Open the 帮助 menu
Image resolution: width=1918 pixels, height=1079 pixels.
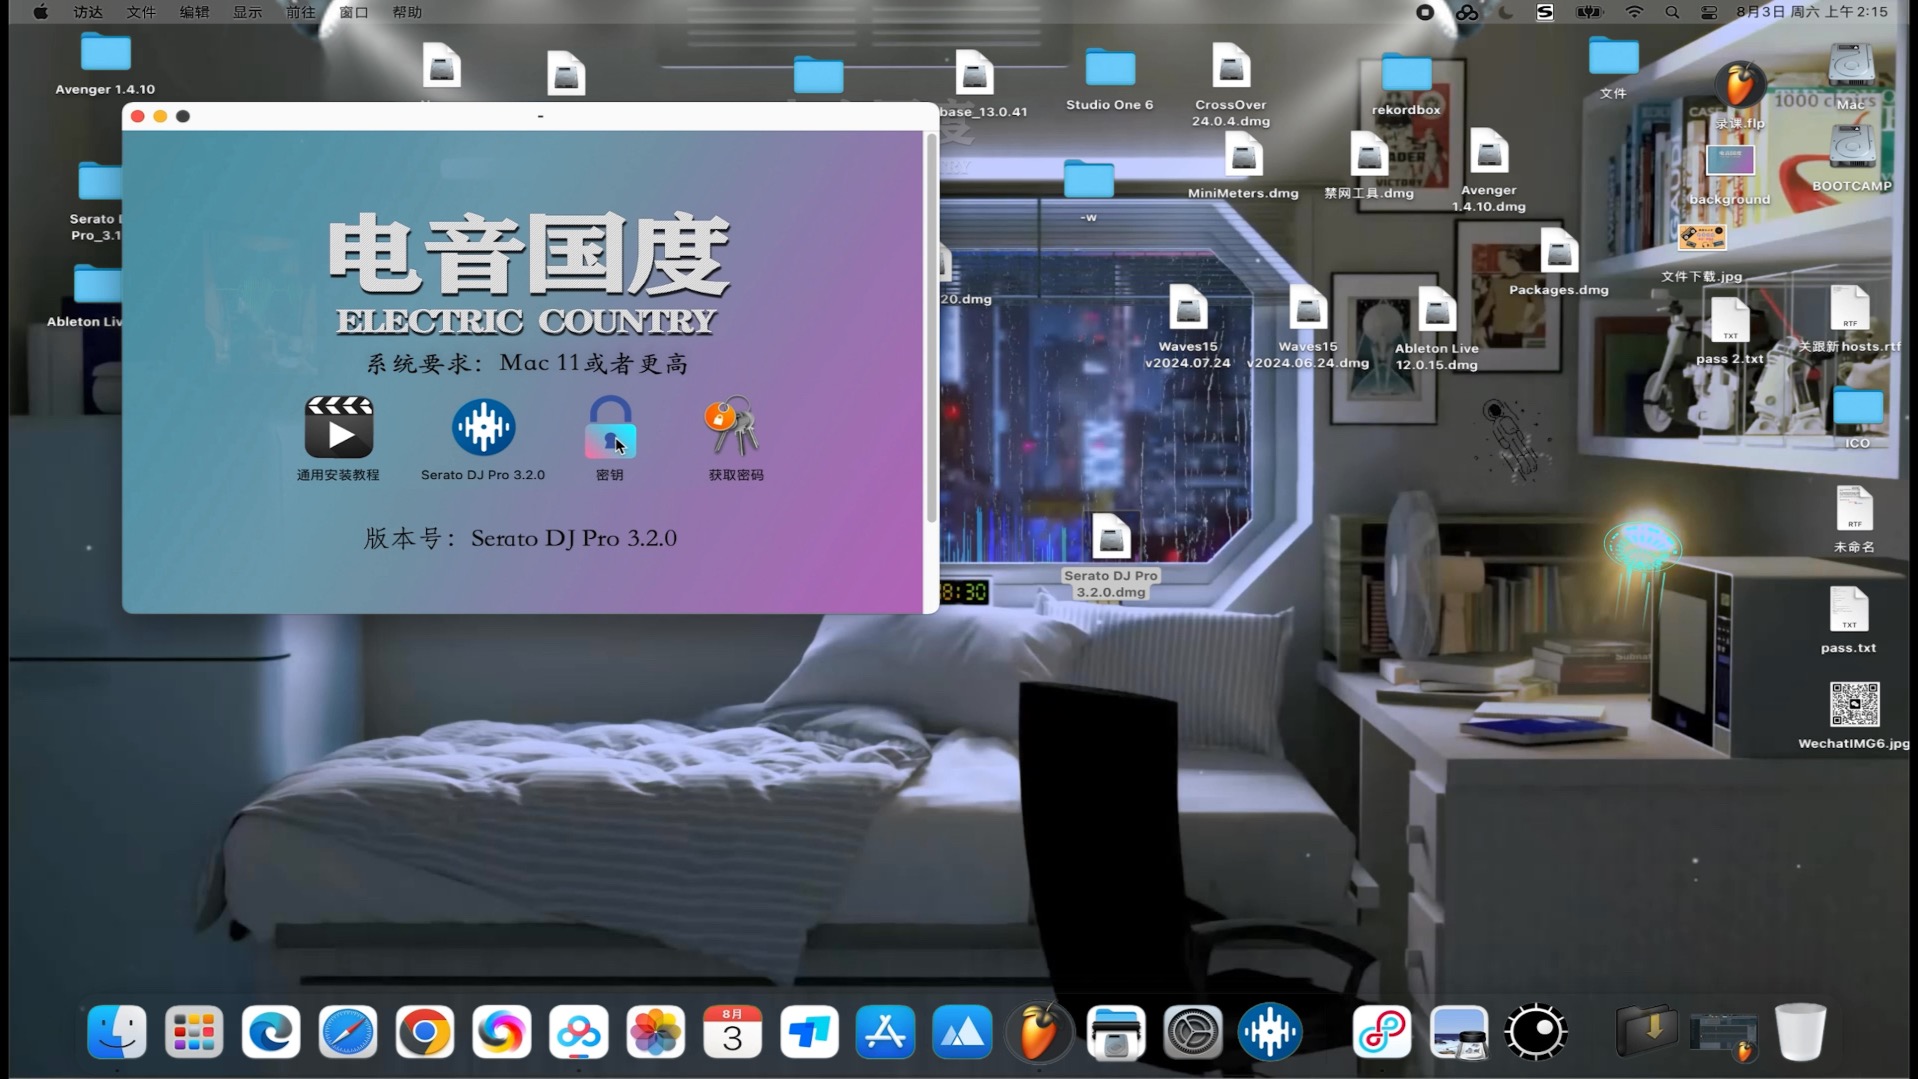tap(407, 12)
